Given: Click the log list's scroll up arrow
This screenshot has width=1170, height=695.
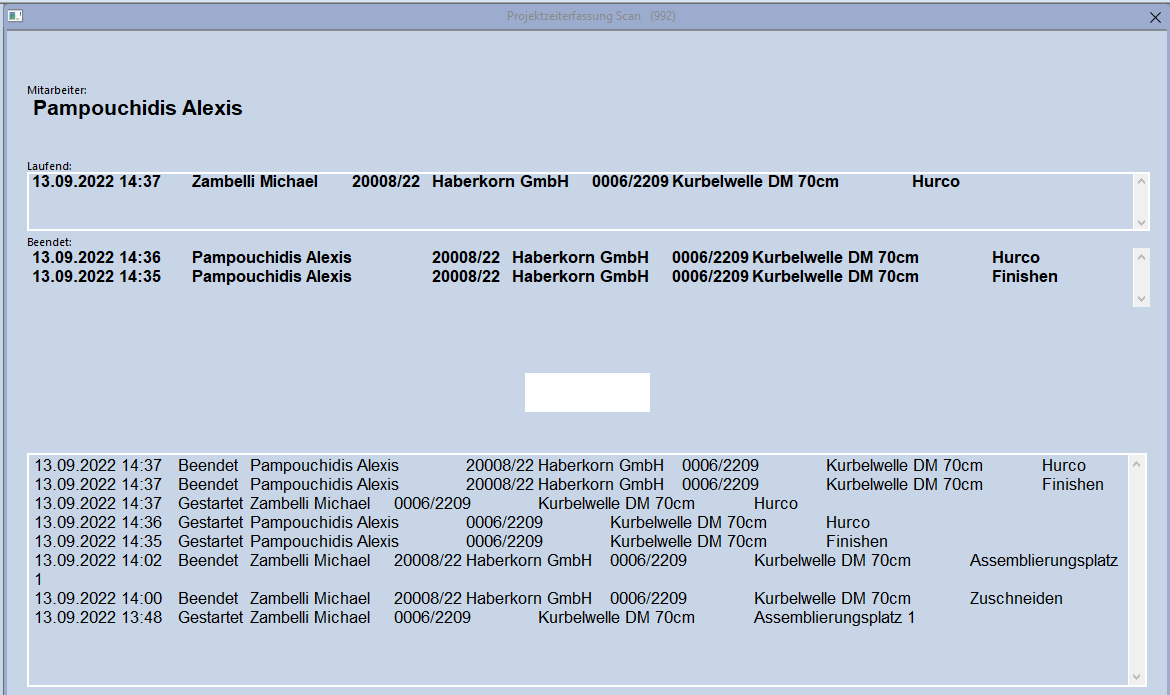Looking at the screenshot, I should 1136,464.
